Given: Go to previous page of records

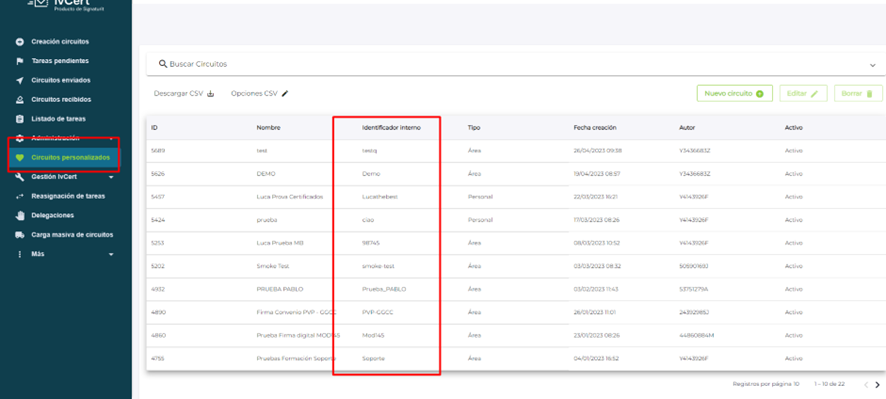Looking at the screenshot, I should click(x=866, y=384).
